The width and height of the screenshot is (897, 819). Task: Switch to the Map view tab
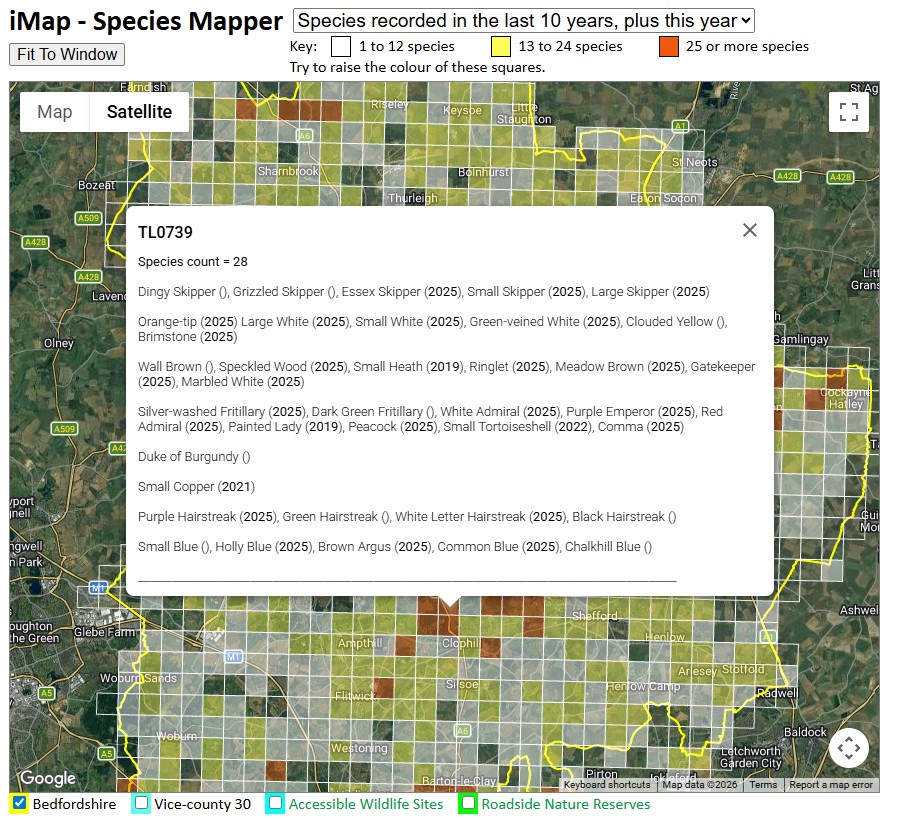pyautogui.click(x=54, y=112)
